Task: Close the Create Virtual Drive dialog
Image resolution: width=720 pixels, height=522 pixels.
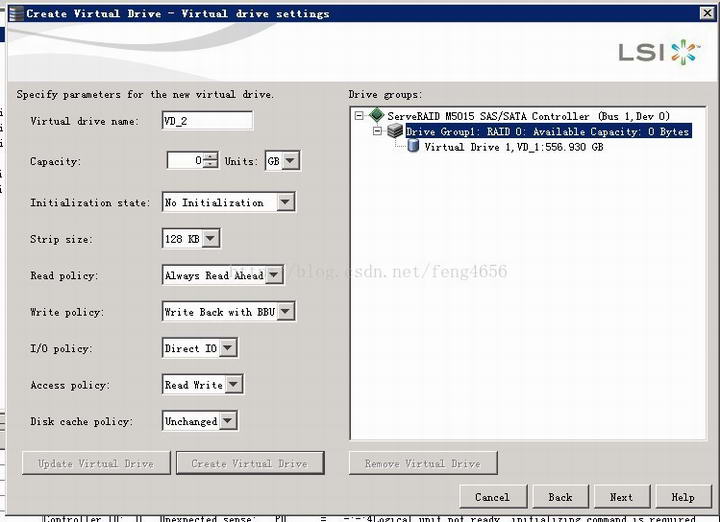Action: click(707, 13)
